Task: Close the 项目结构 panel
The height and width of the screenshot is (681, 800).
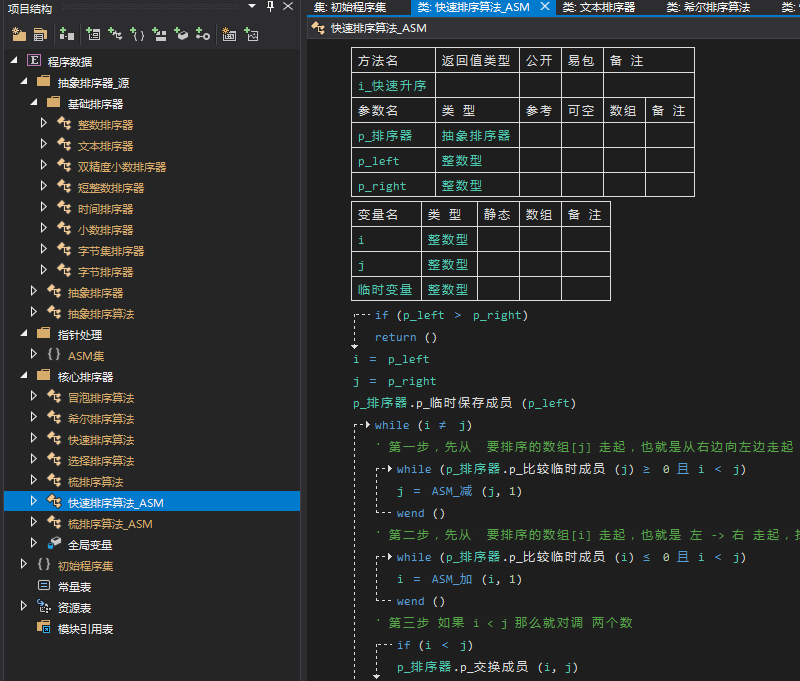Action: point(288,7)
